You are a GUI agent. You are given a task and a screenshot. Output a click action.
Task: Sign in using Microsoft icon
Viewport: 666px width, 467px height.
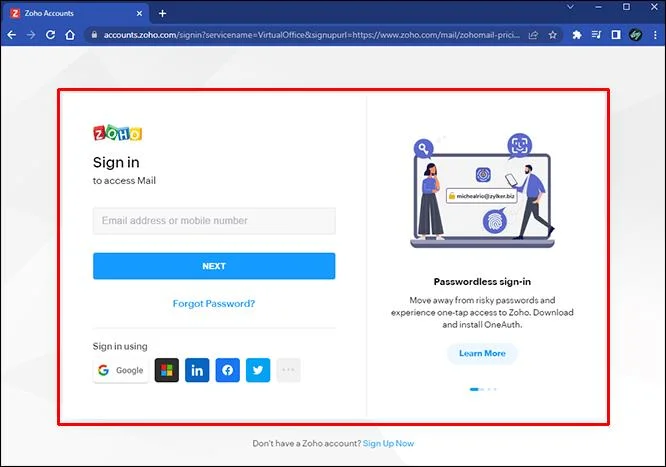pyautogui.click(x=166, y=370)
